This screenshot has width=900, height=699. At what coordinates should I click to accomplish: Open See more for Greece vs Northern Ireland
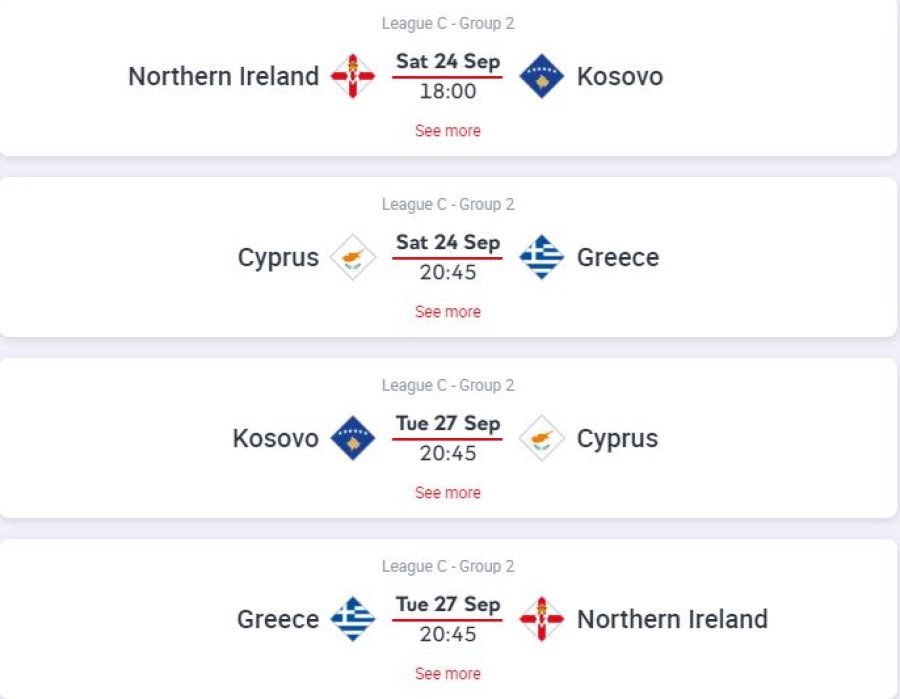448,673
